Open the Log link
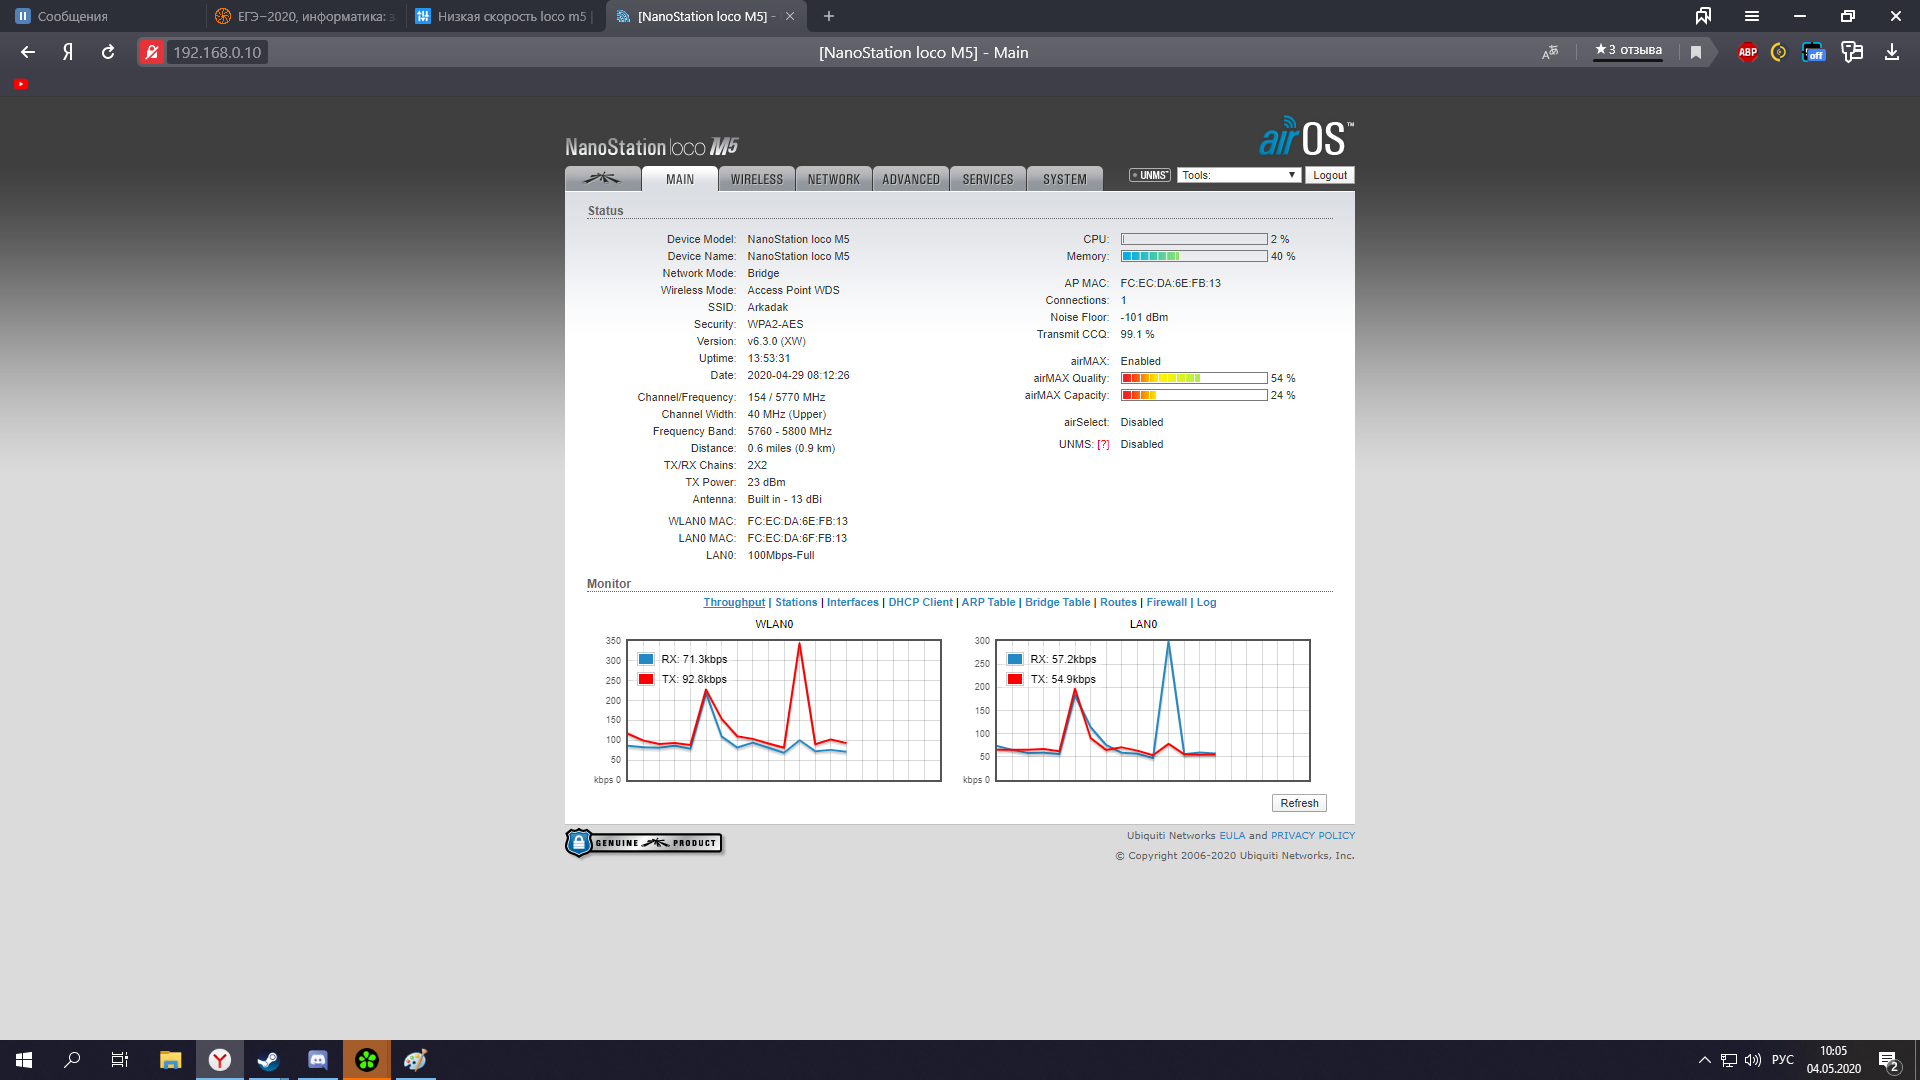 pos(1206,602)
